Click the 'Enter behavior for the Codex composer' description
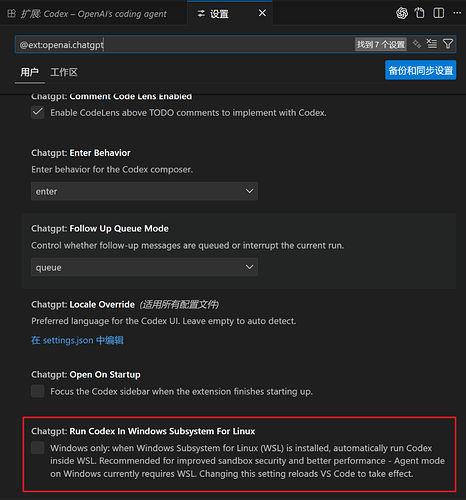The image size is (466, 500). coord(112,170)
